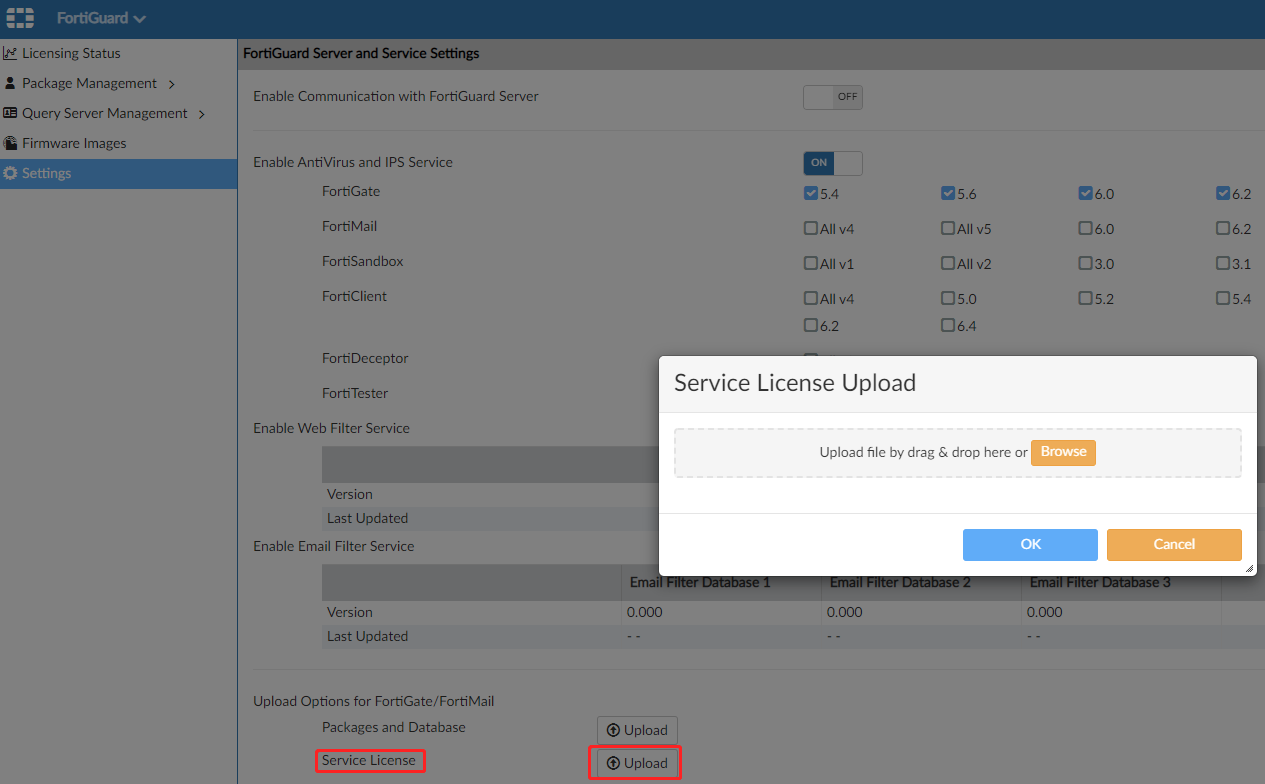The height and width of the screenshot is (784, 1265).
Task: Click the Packages and Database label
Action: pos(394,727)
